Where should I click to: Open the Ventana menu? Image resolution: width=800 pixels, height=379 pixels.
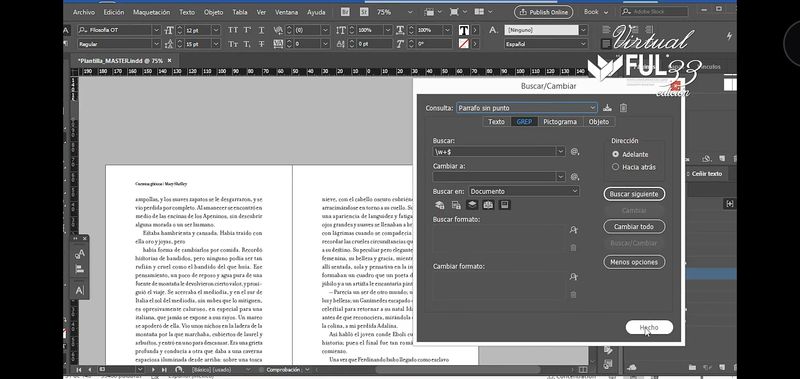pos(286,12)
